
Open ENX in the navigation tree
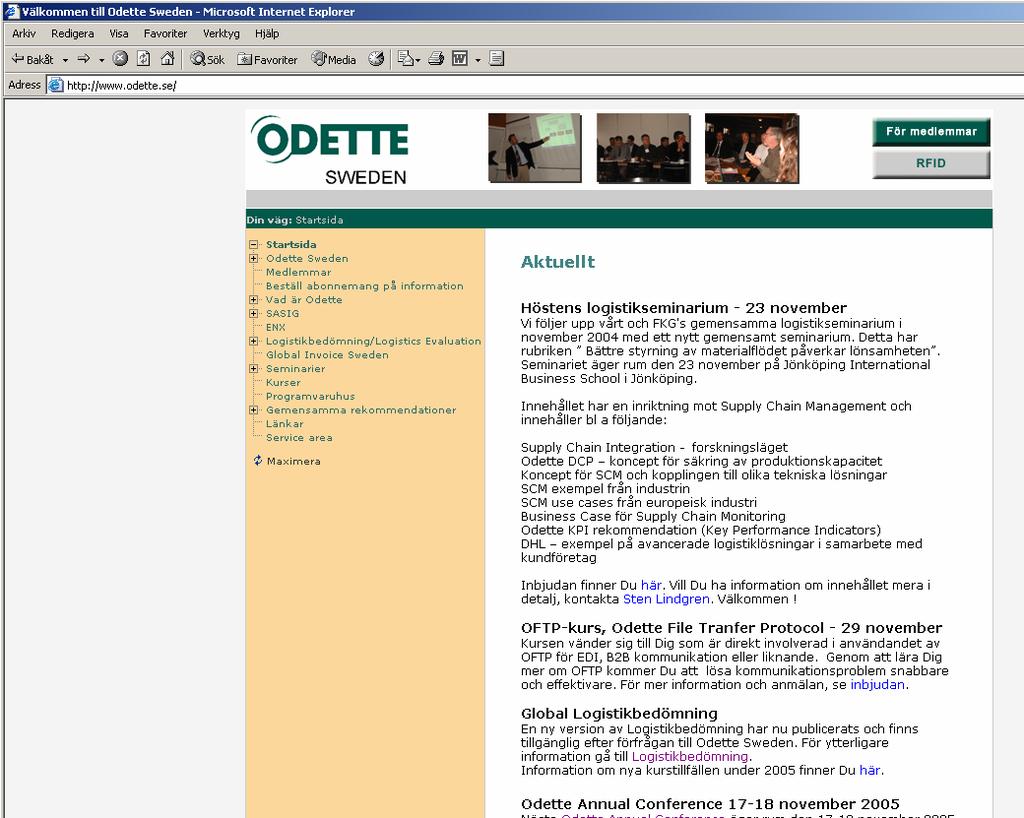(x=276, y=327)
